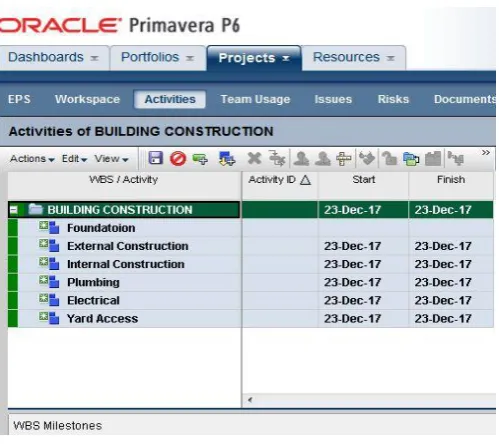Click the second grey person icon
499x444 pixels.
pos(323,159)
